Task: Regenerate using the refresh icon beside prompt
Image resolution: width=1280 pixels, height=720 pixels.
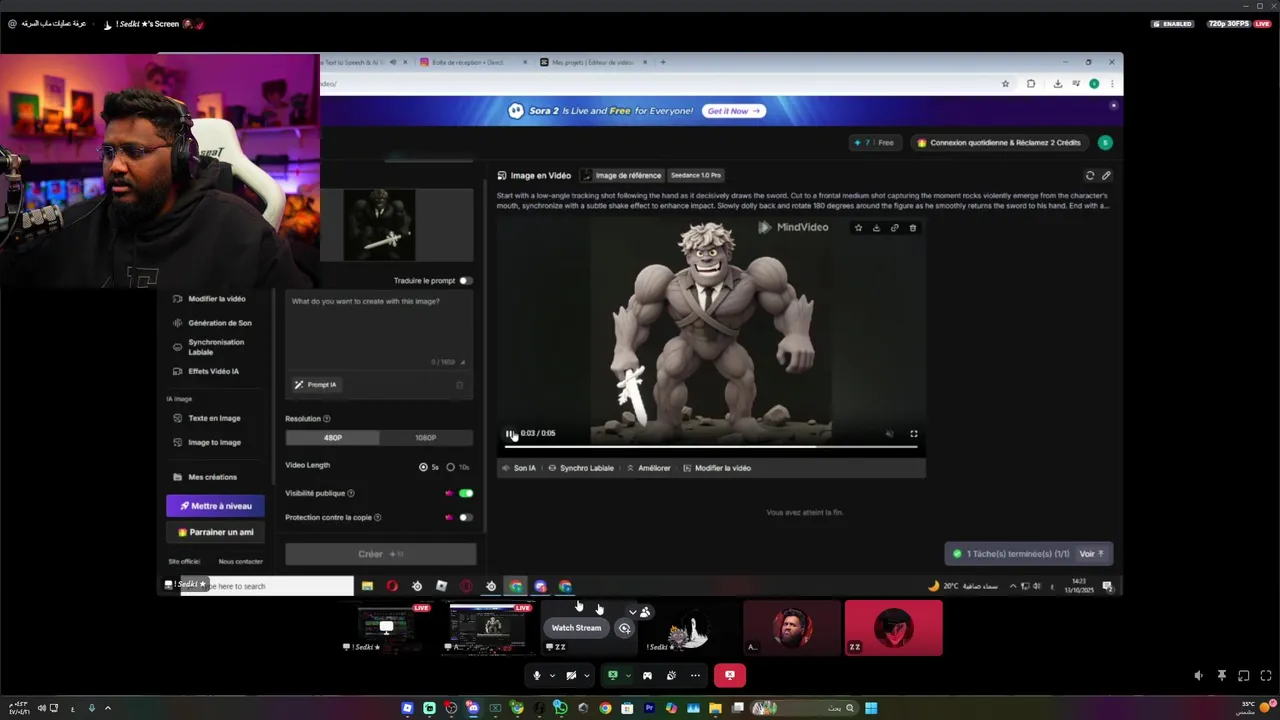Action: 1090,175
